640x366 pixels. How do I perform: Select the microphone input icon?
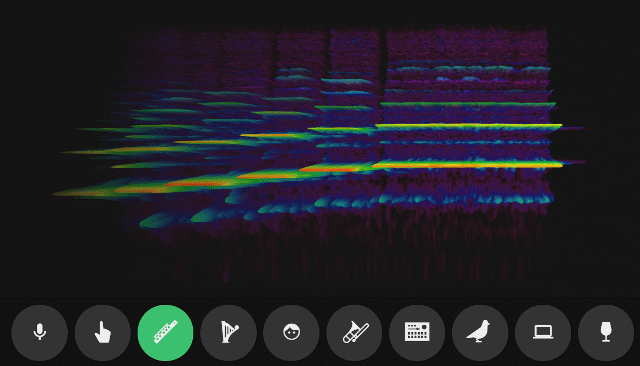coord(40,333)
